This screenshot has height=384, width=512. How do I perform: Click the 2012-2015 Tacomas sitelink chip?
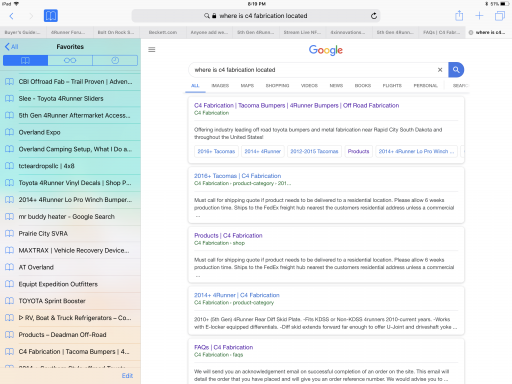coord(314,151)
